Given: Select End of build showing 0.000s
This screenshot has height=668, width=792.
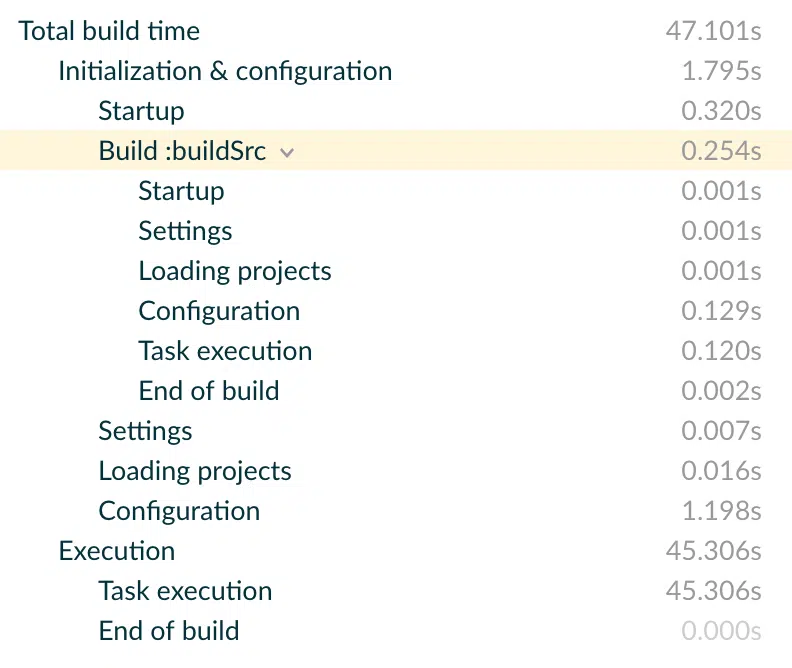Looking at the screenshot, I should 396,631.
